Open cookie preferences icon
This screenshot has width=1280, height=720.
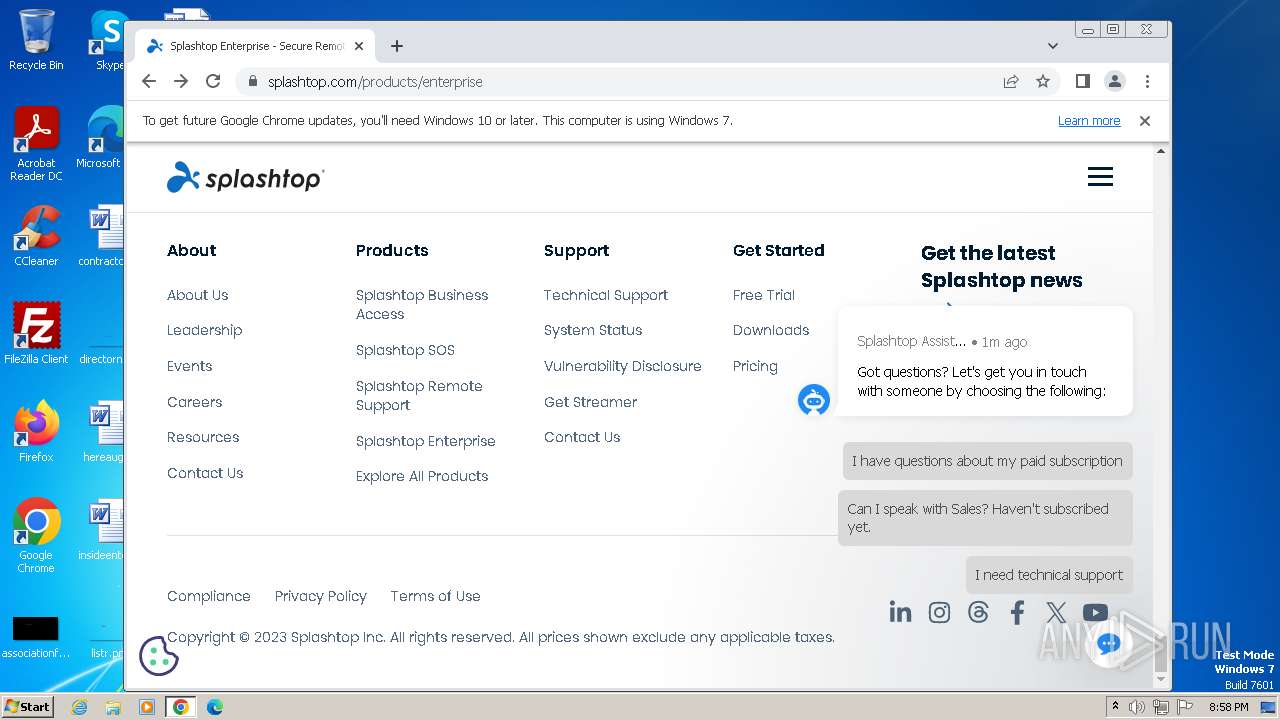158,656
